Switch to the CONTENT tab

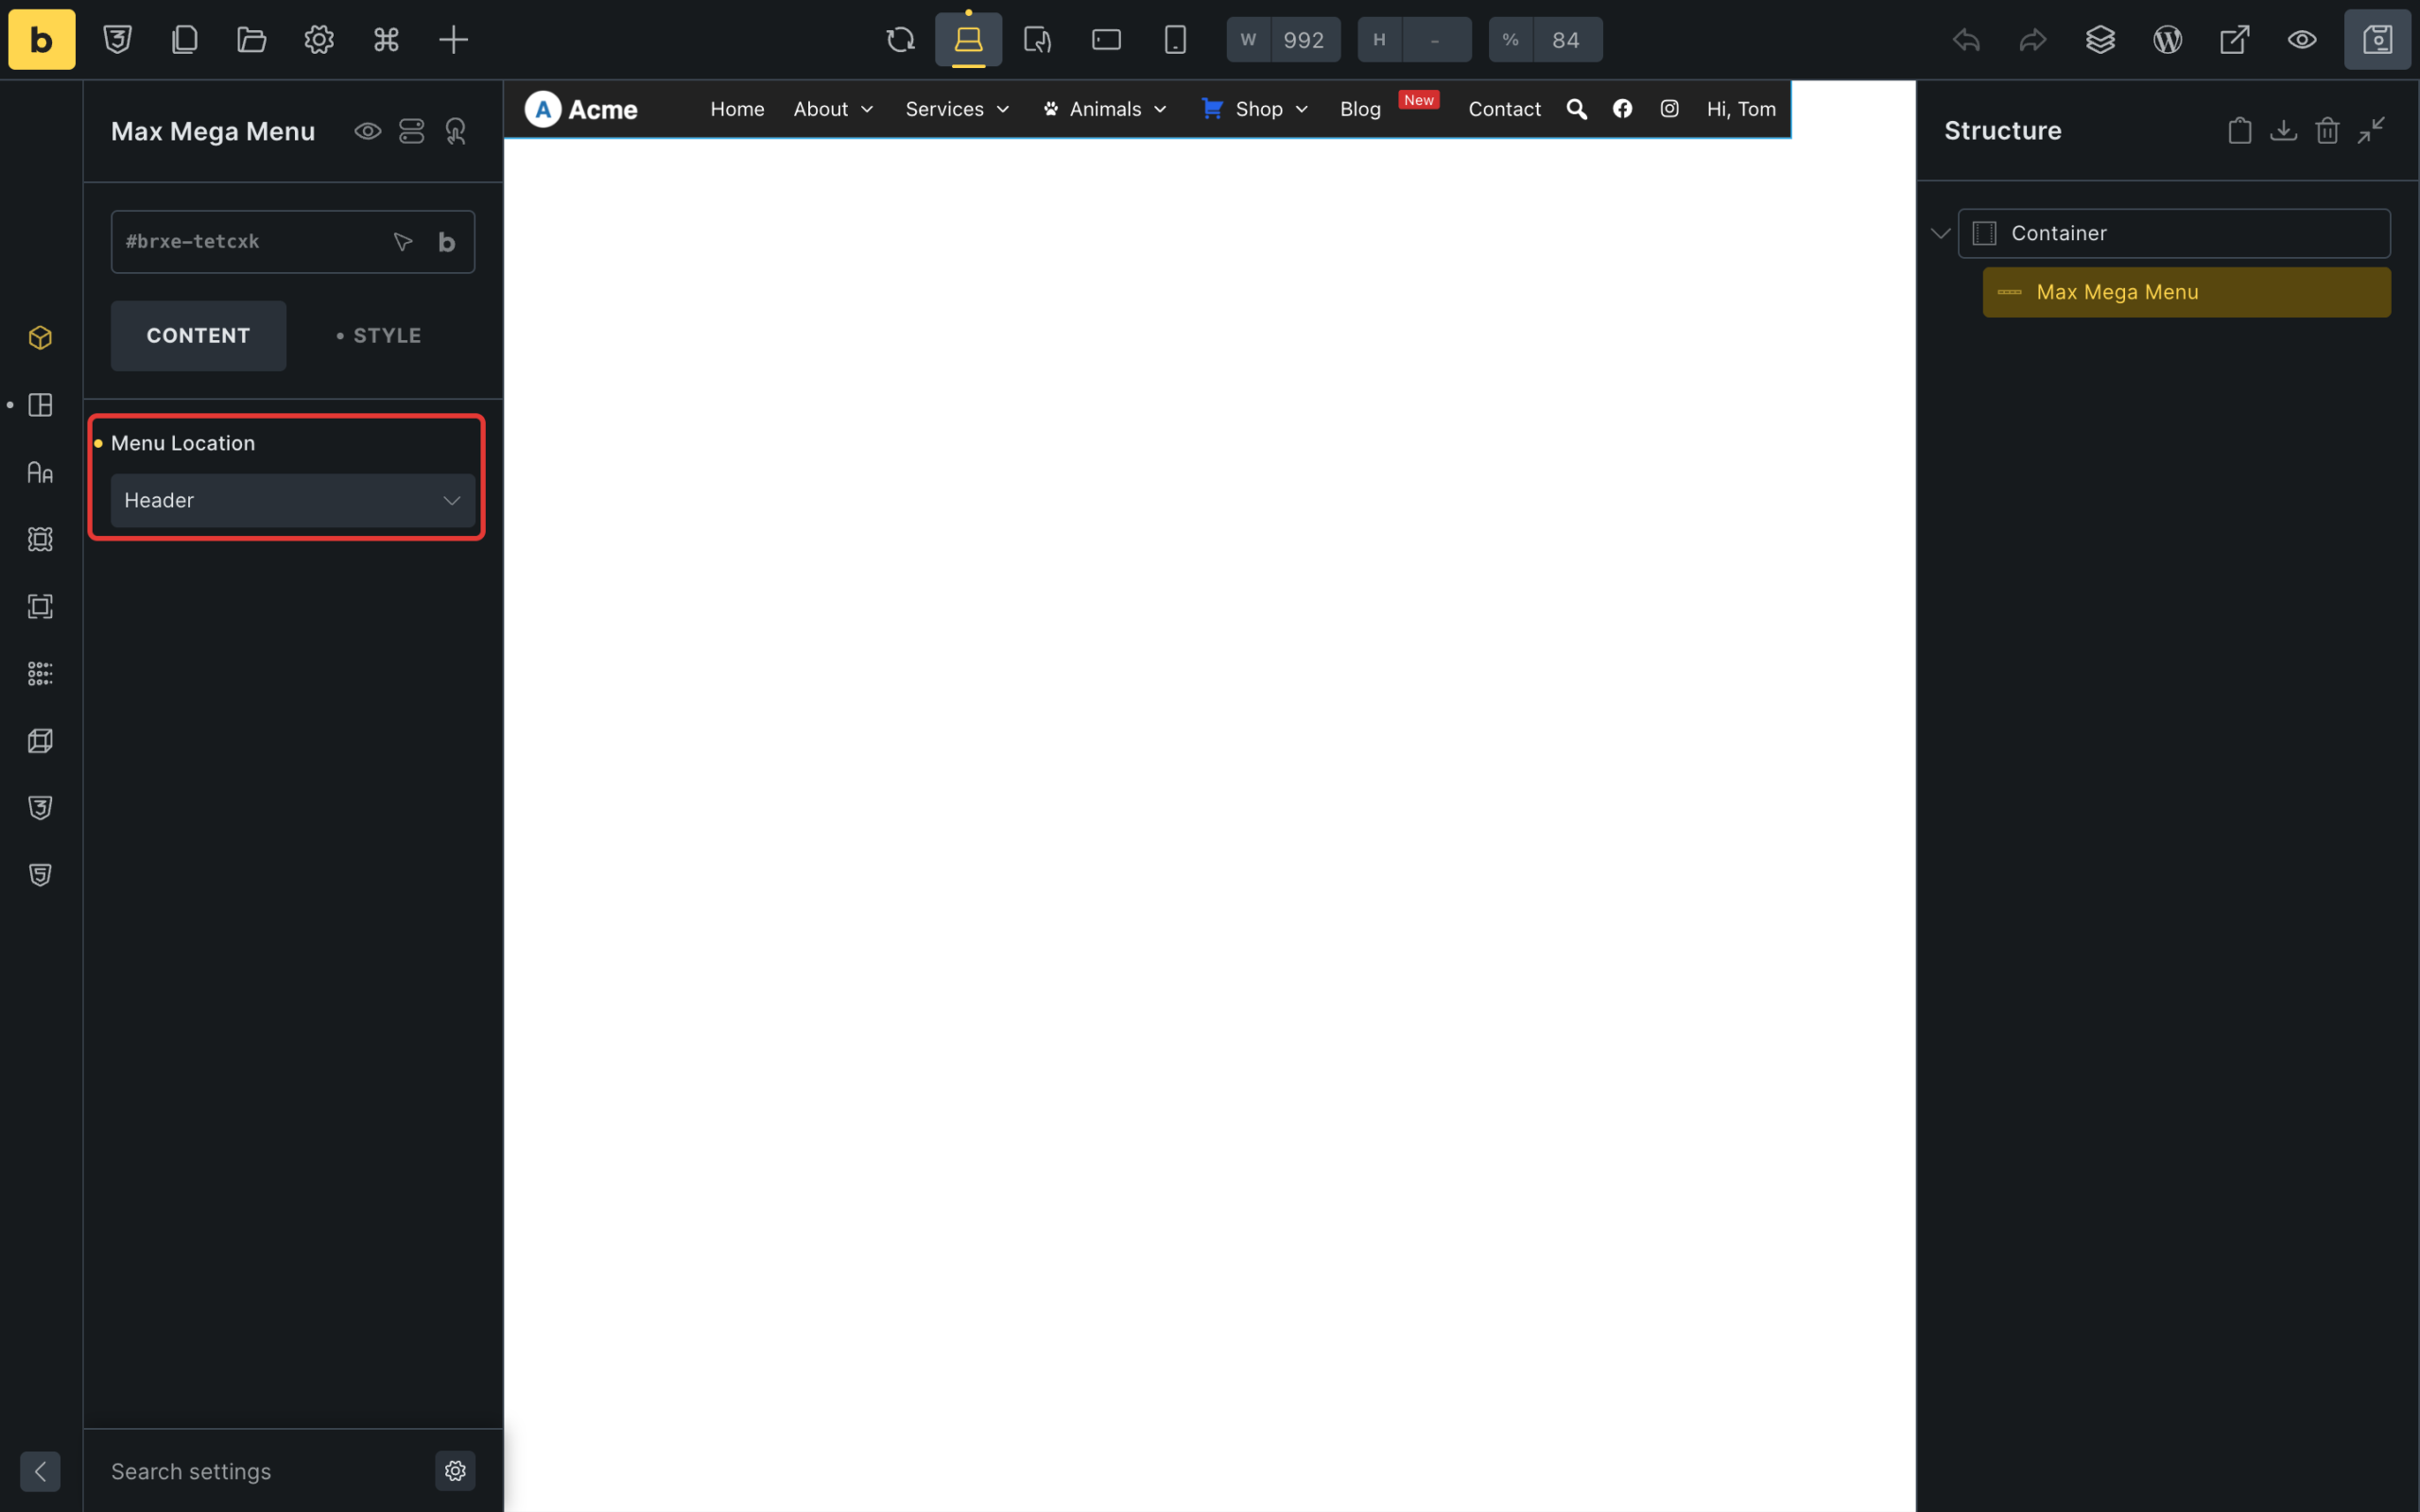click(x=198, y=336)
